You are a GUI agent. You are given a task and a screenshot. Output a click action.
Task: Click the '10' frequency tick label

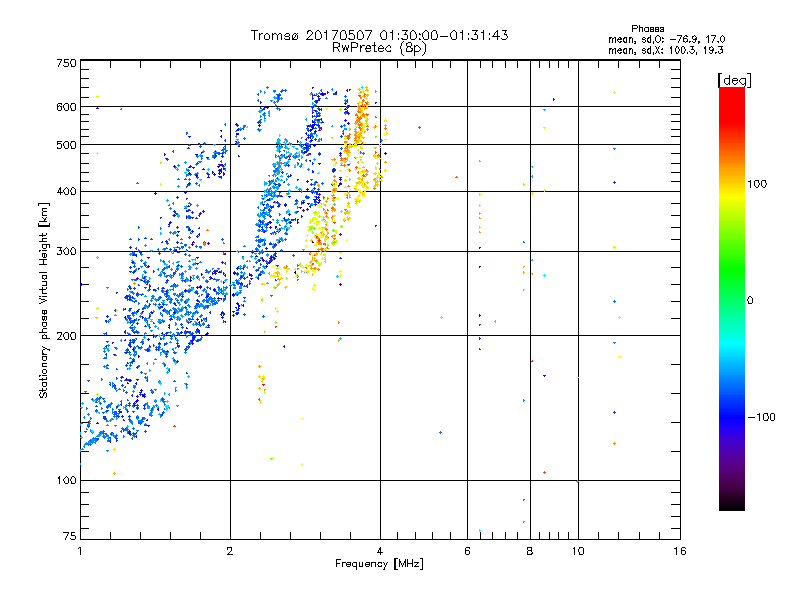point(578,551)
